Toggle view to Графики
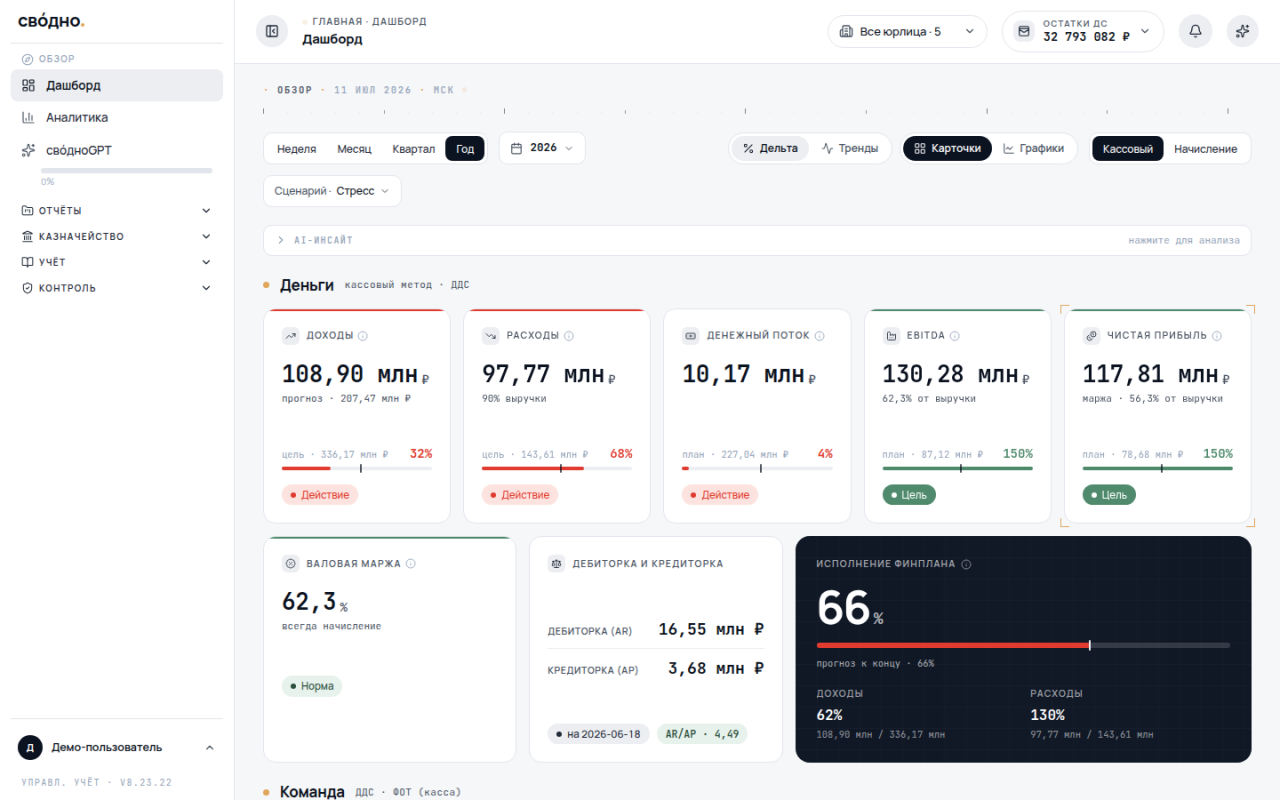This screenshot has height=800, width=1280. (x=1033, y=148)
